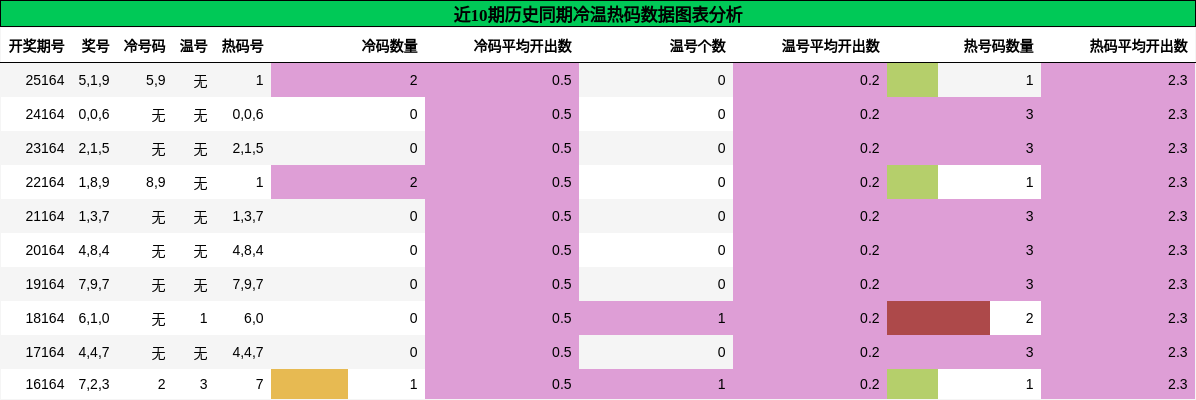Click the 温号个数 value 1 in row 18164
The height and width of the screenshot is (400, 1196).
722,318
